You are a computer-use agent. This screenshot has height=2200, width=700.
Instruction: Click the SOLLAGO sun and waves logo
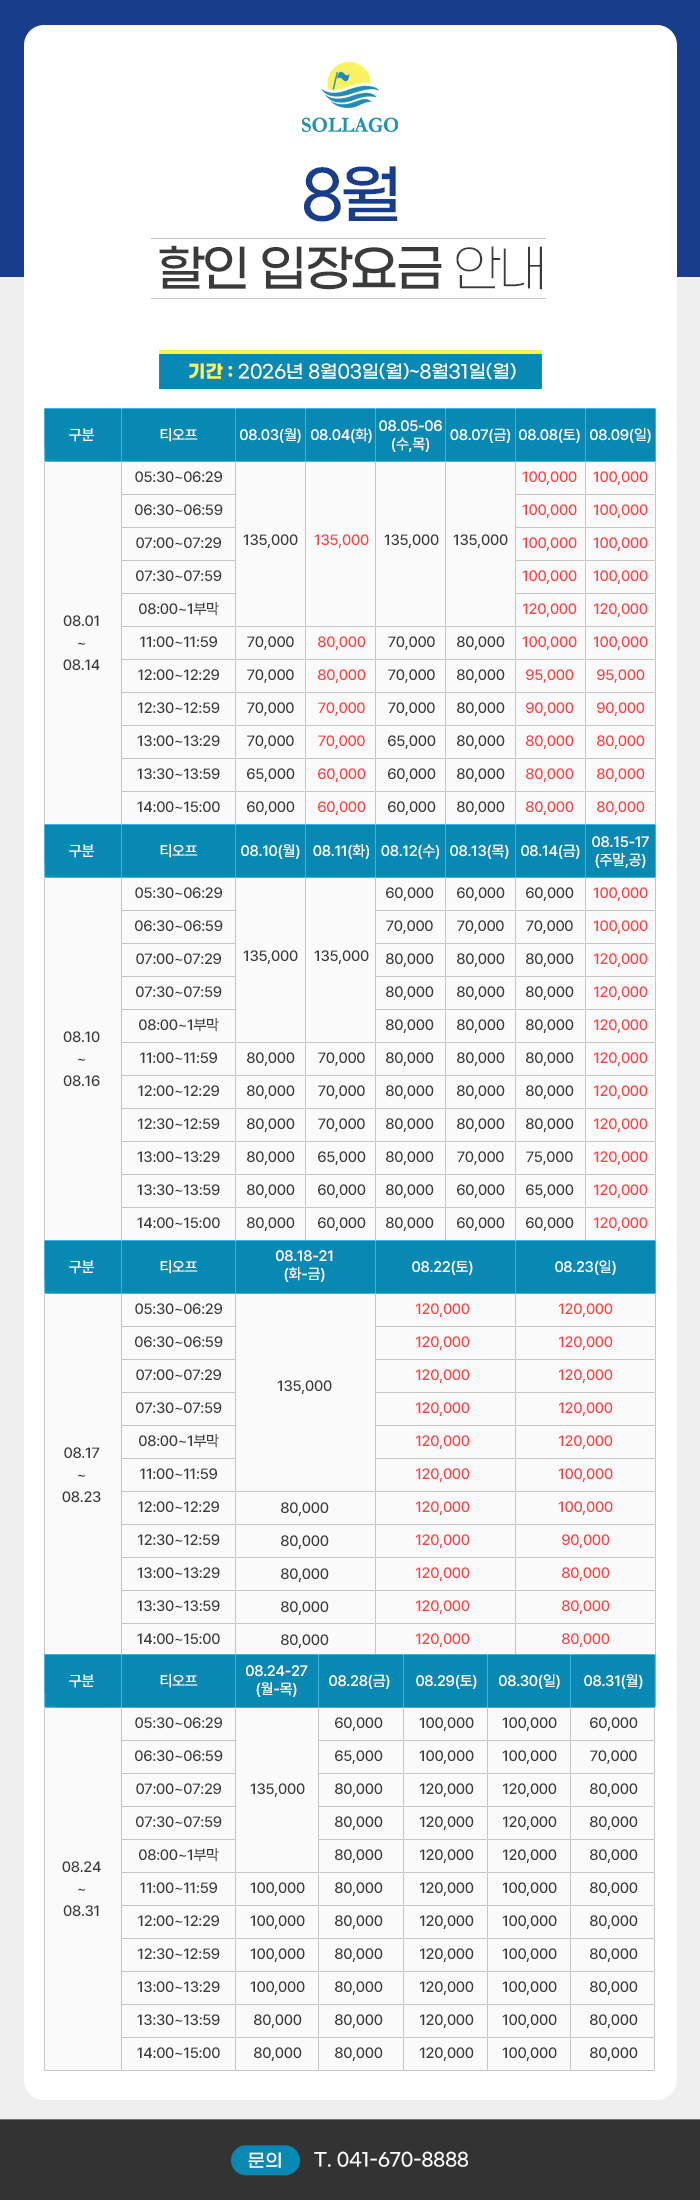(x=350, y=86)
